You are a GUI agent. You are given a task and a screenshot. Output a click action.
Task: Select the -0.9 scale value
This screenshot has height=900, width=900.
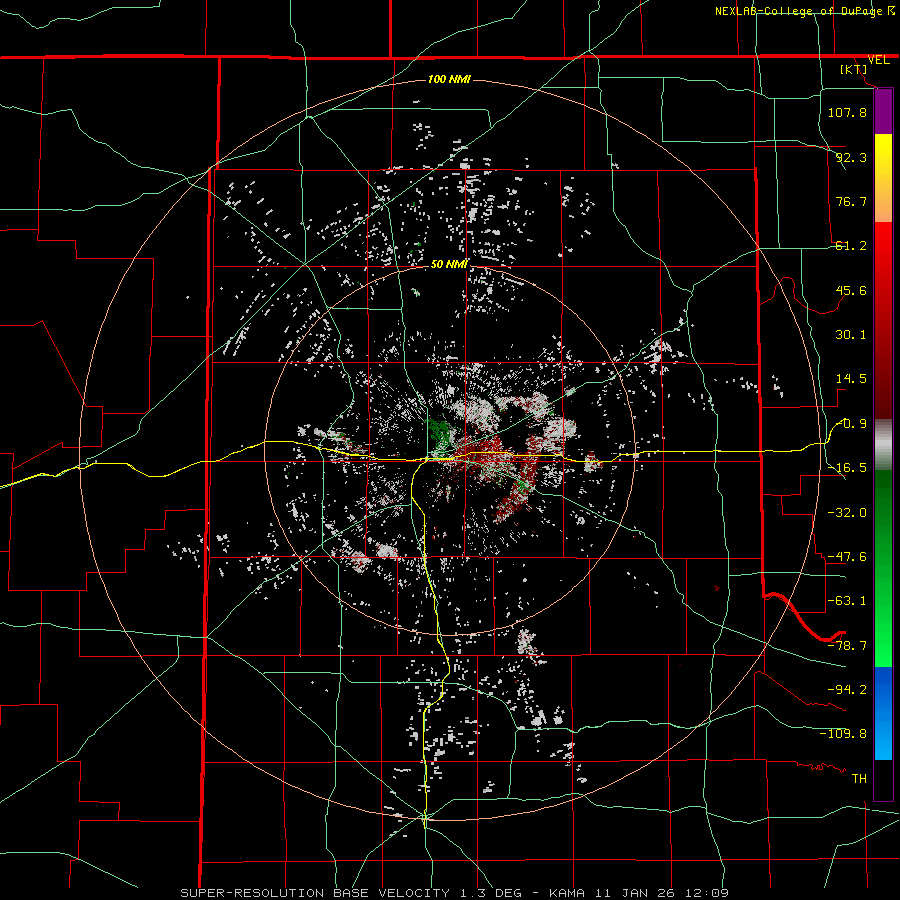tap(852, 424)
